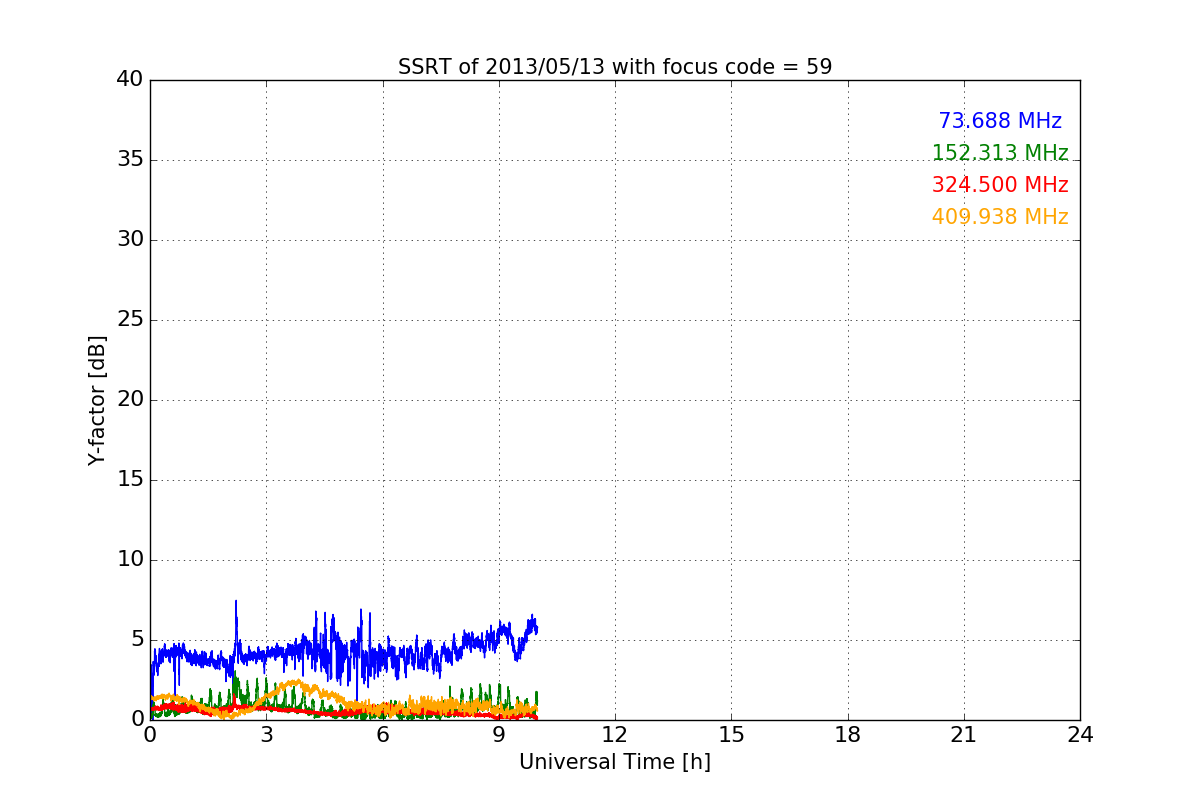
Task: Select the red legend label '324.500 MHz'
Action: point(1000,185)
